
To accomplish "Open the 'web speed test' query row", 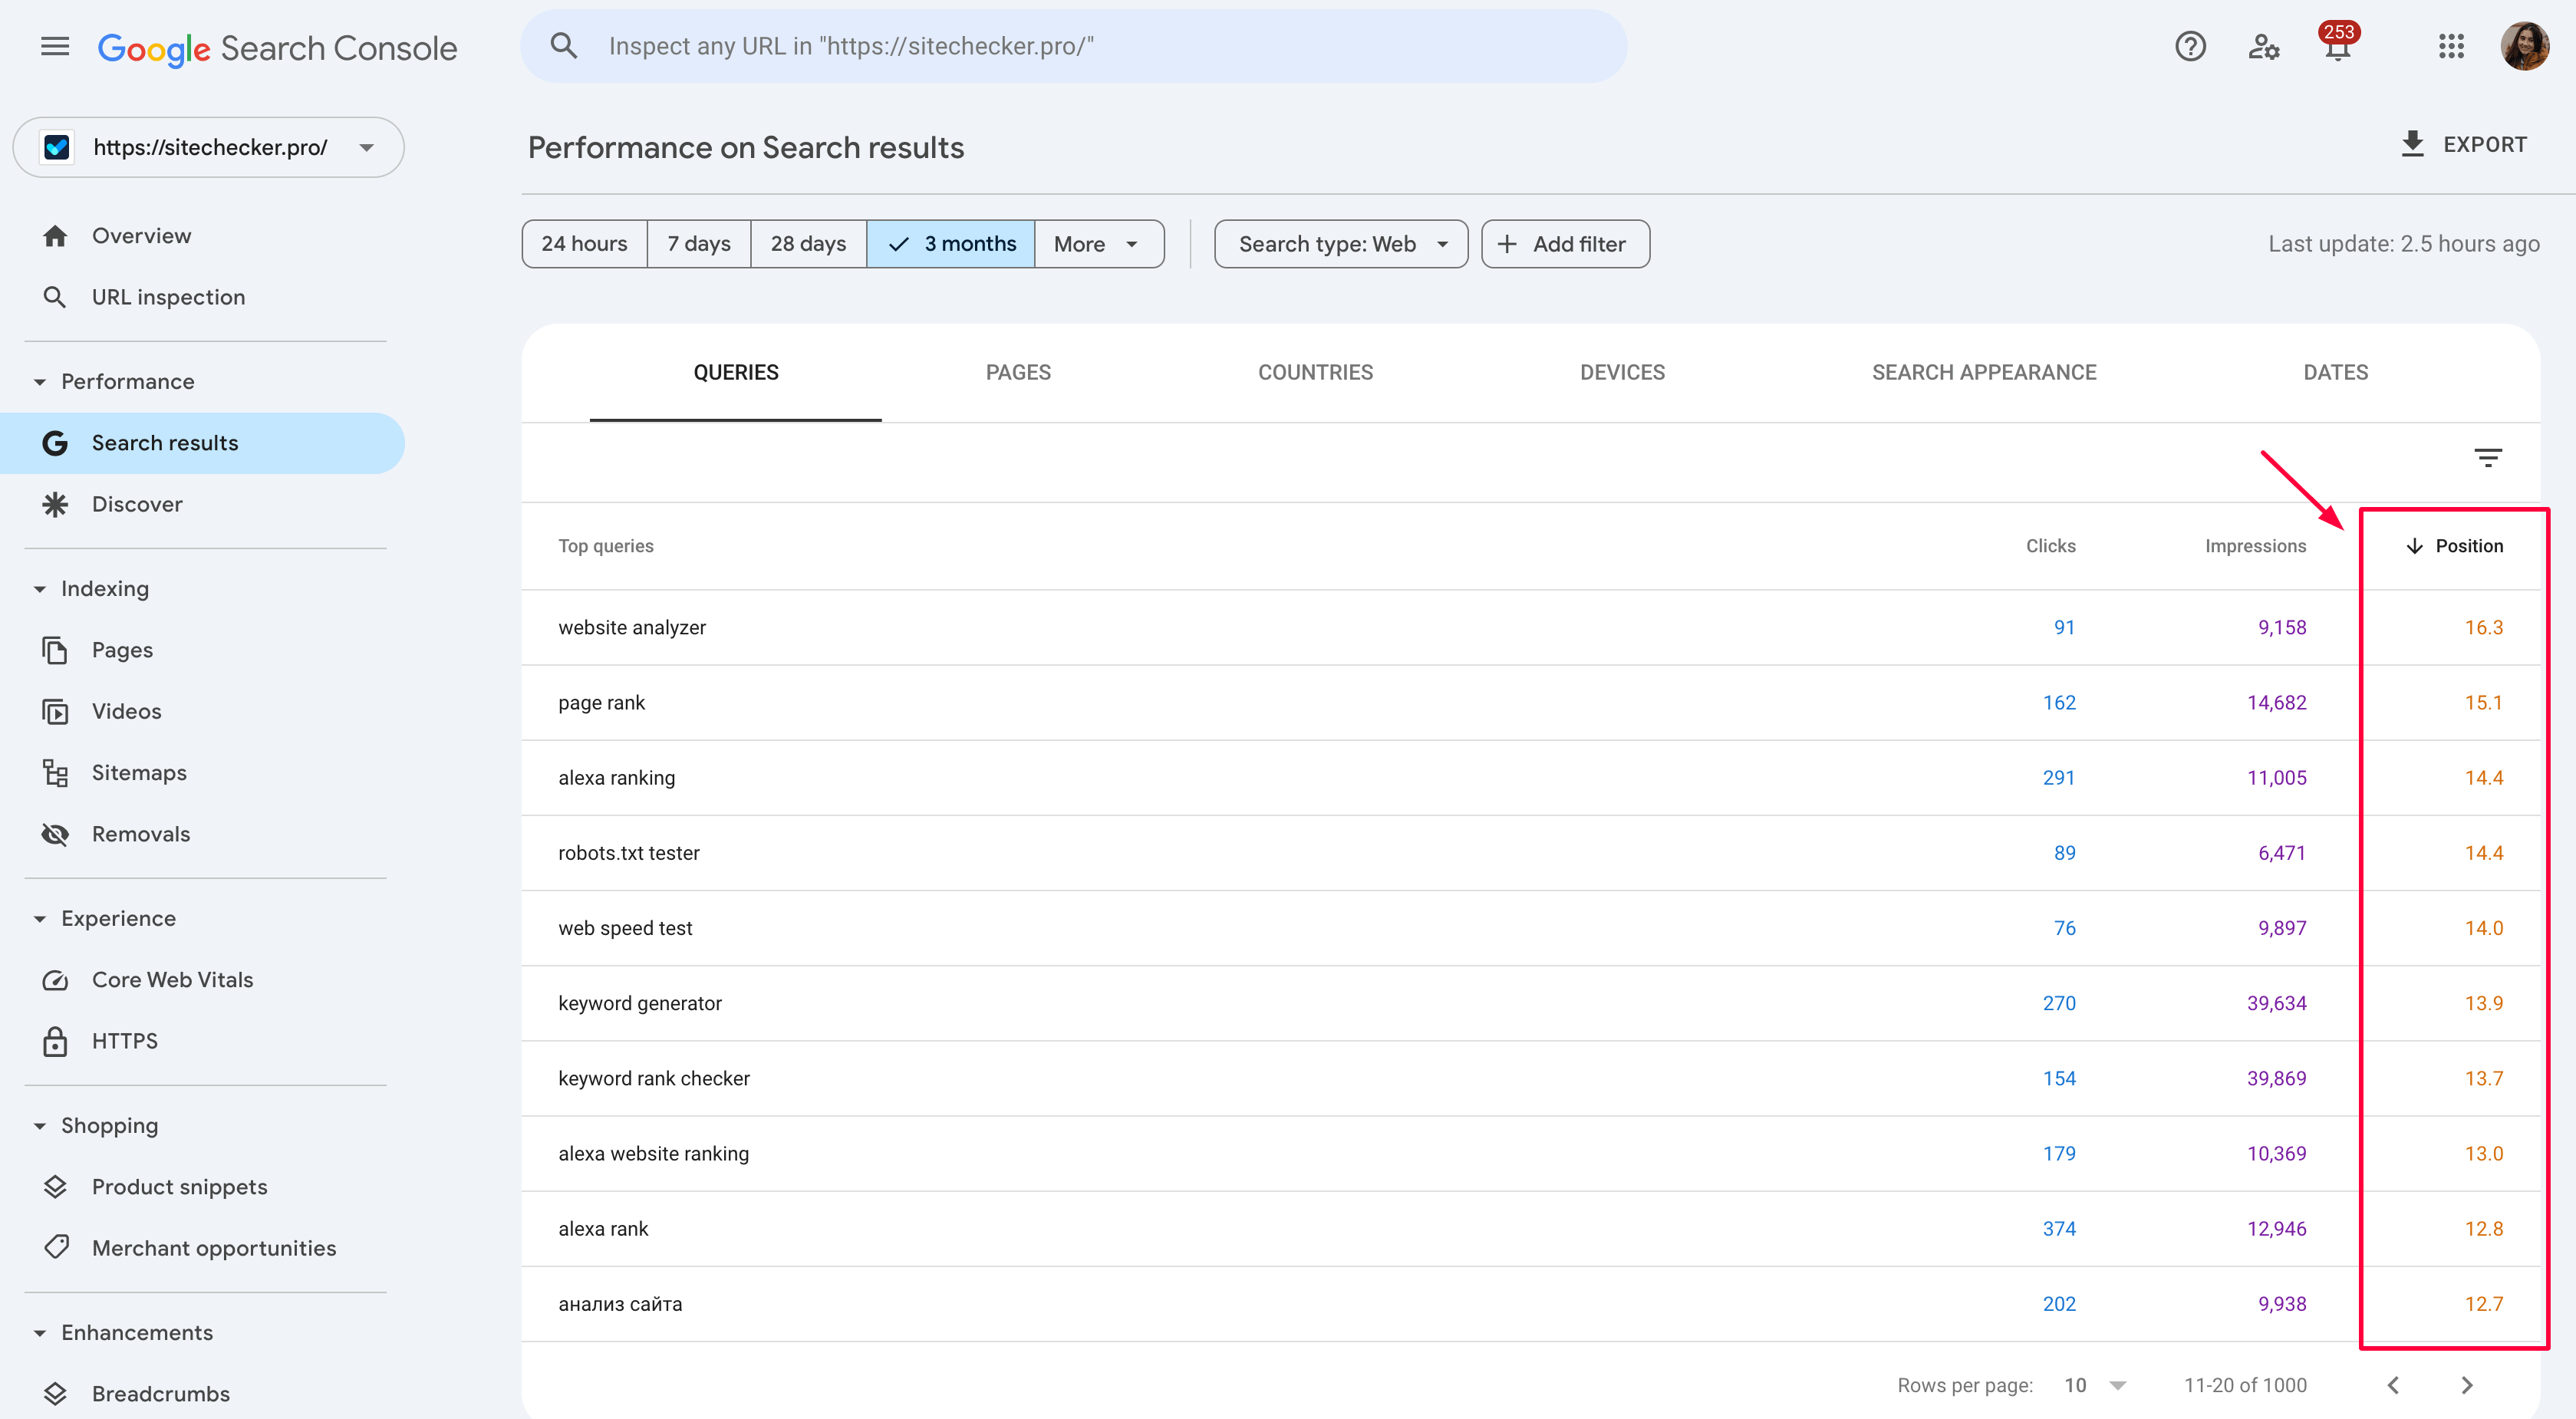I will (x=1530, y=928).
